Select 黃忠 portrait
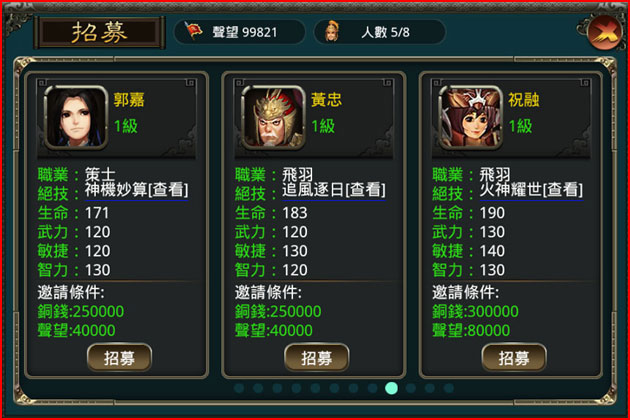Viewport: 630px width, 420px height. (273, 117)
